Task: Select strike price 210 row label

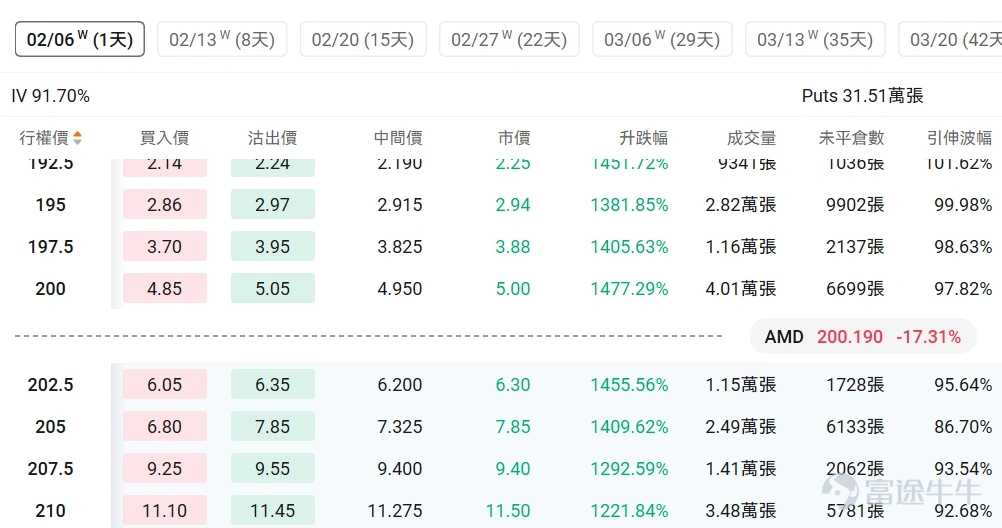Action: [x=50, y=511]
